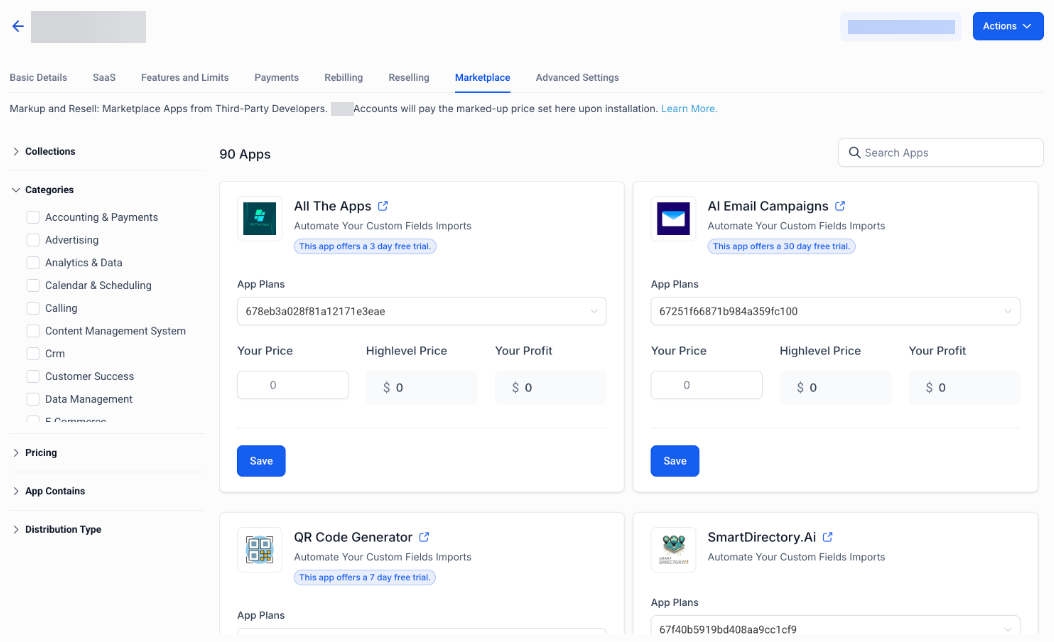
Task: Follow the Learn More link
Action: click(x=689, y=108)
